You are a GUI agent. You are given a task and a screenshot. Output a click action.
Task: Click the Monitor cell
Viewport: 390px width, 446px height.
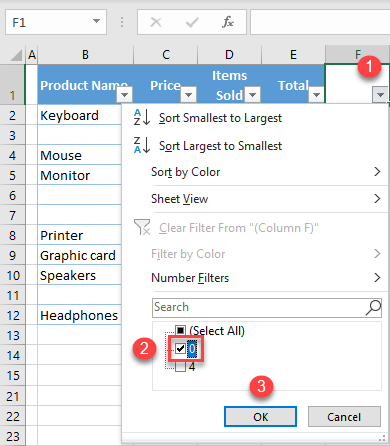pos(79,175)
